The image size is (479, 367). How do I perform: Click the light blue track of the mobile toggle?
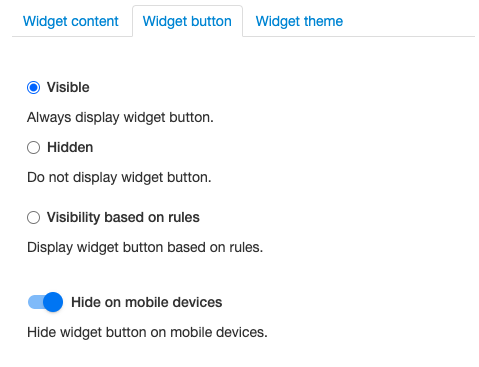click(x=35, y=302)
